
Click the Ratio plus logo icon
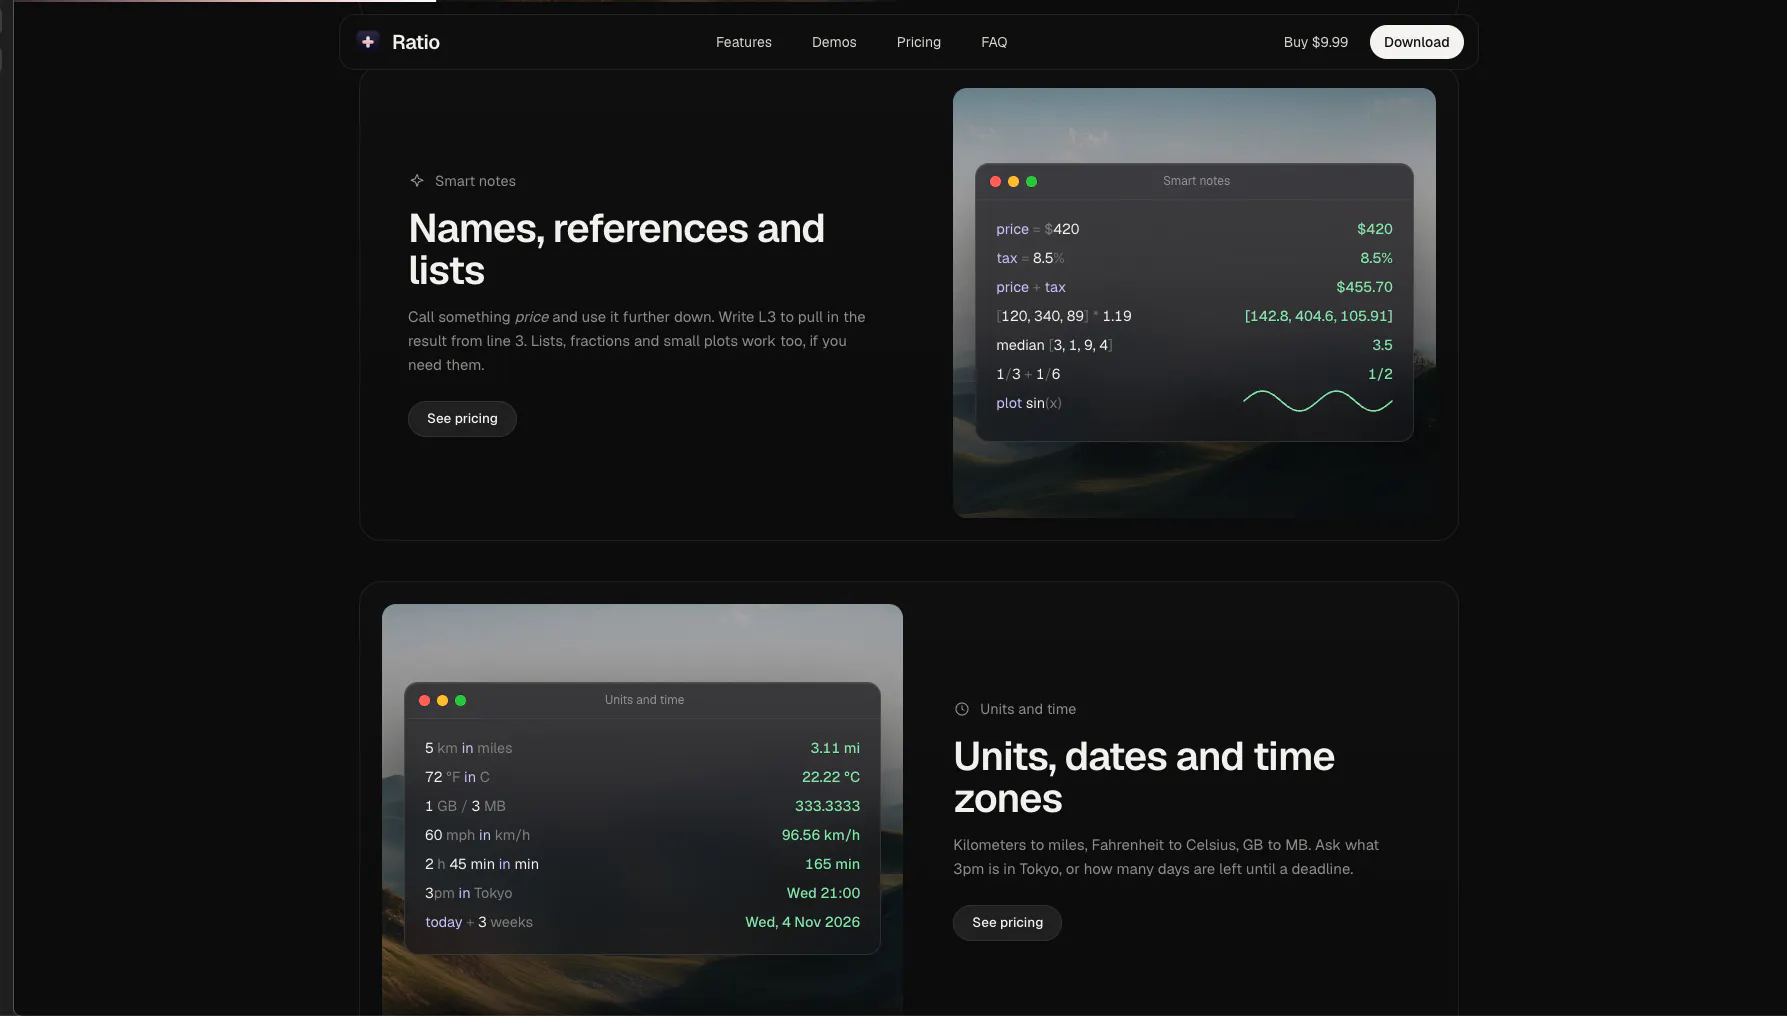tap(368, 42)
